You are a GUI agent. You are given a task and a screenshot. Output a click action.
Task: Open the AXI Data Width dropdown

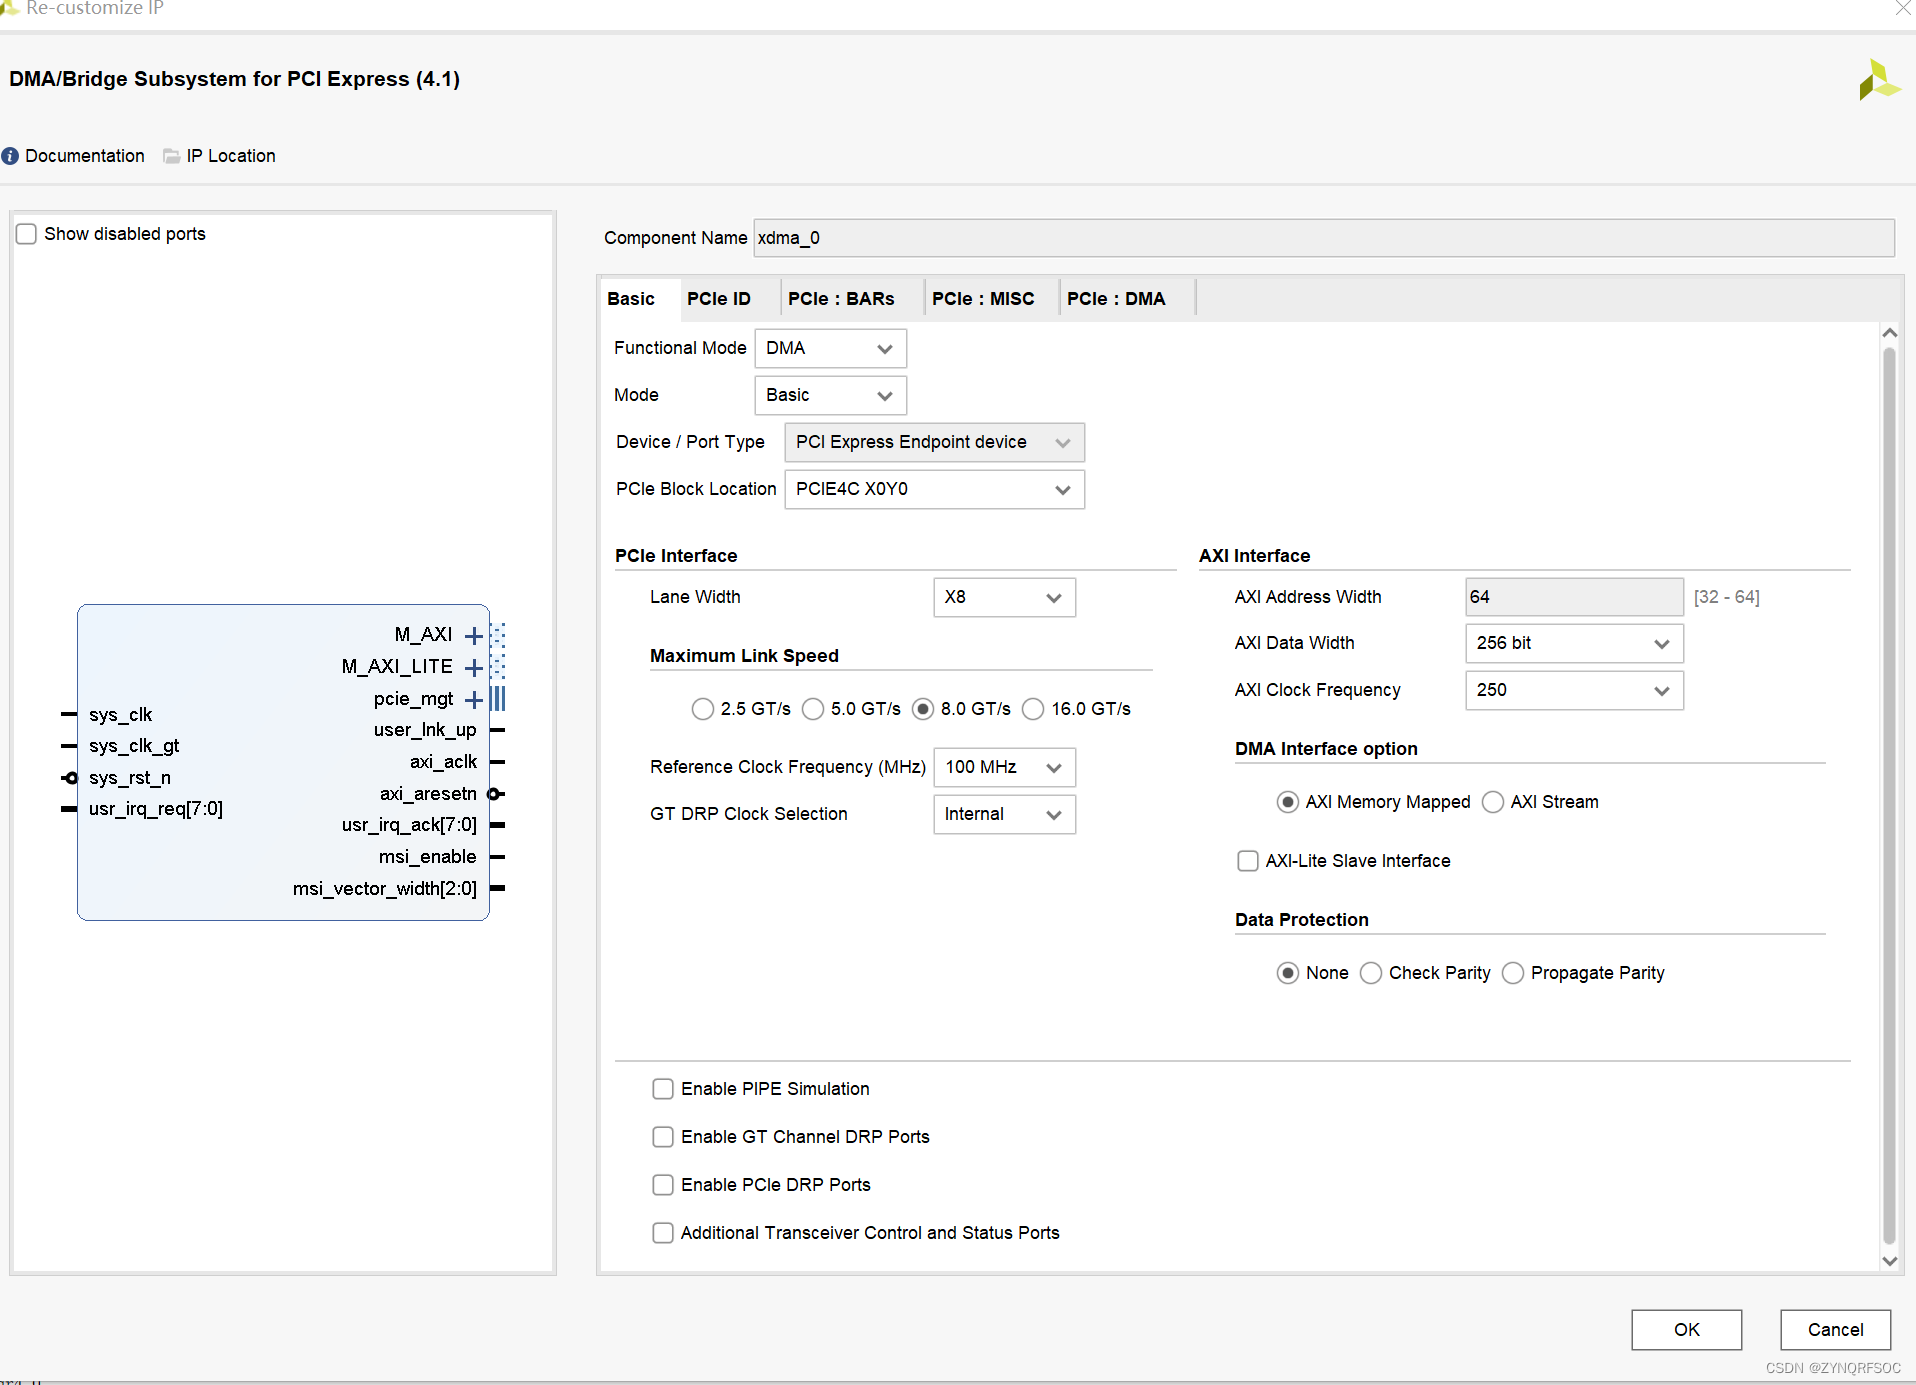[x=1573, y=643]
